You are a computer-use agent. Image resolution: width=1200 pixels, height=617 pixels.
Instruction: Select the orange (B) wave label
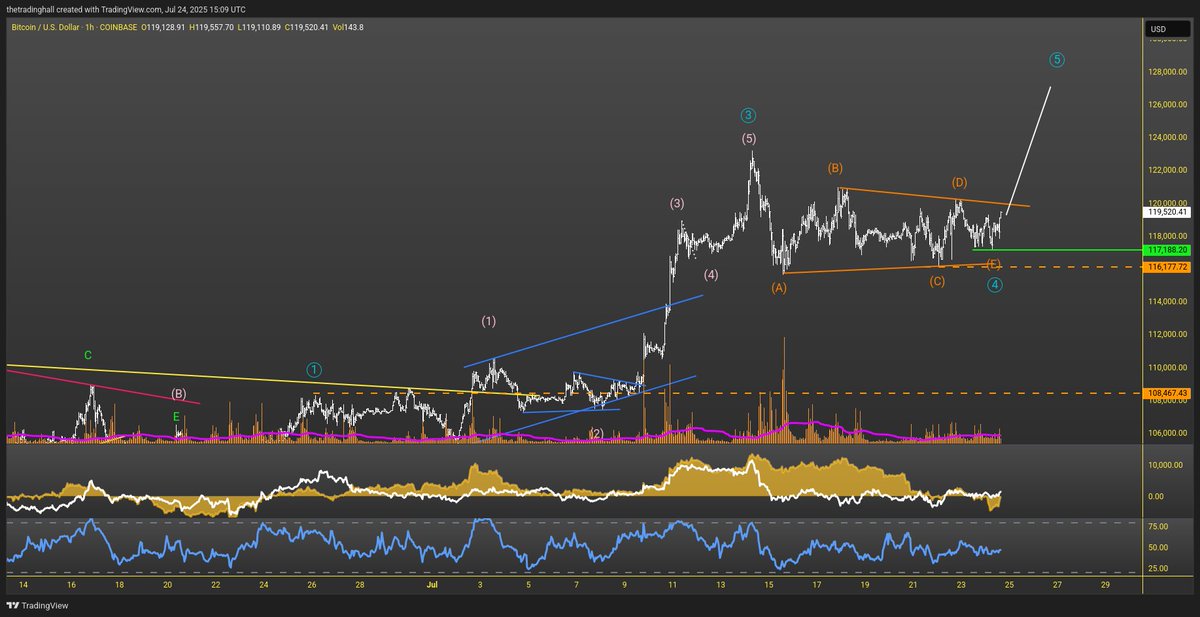(835, 168)
